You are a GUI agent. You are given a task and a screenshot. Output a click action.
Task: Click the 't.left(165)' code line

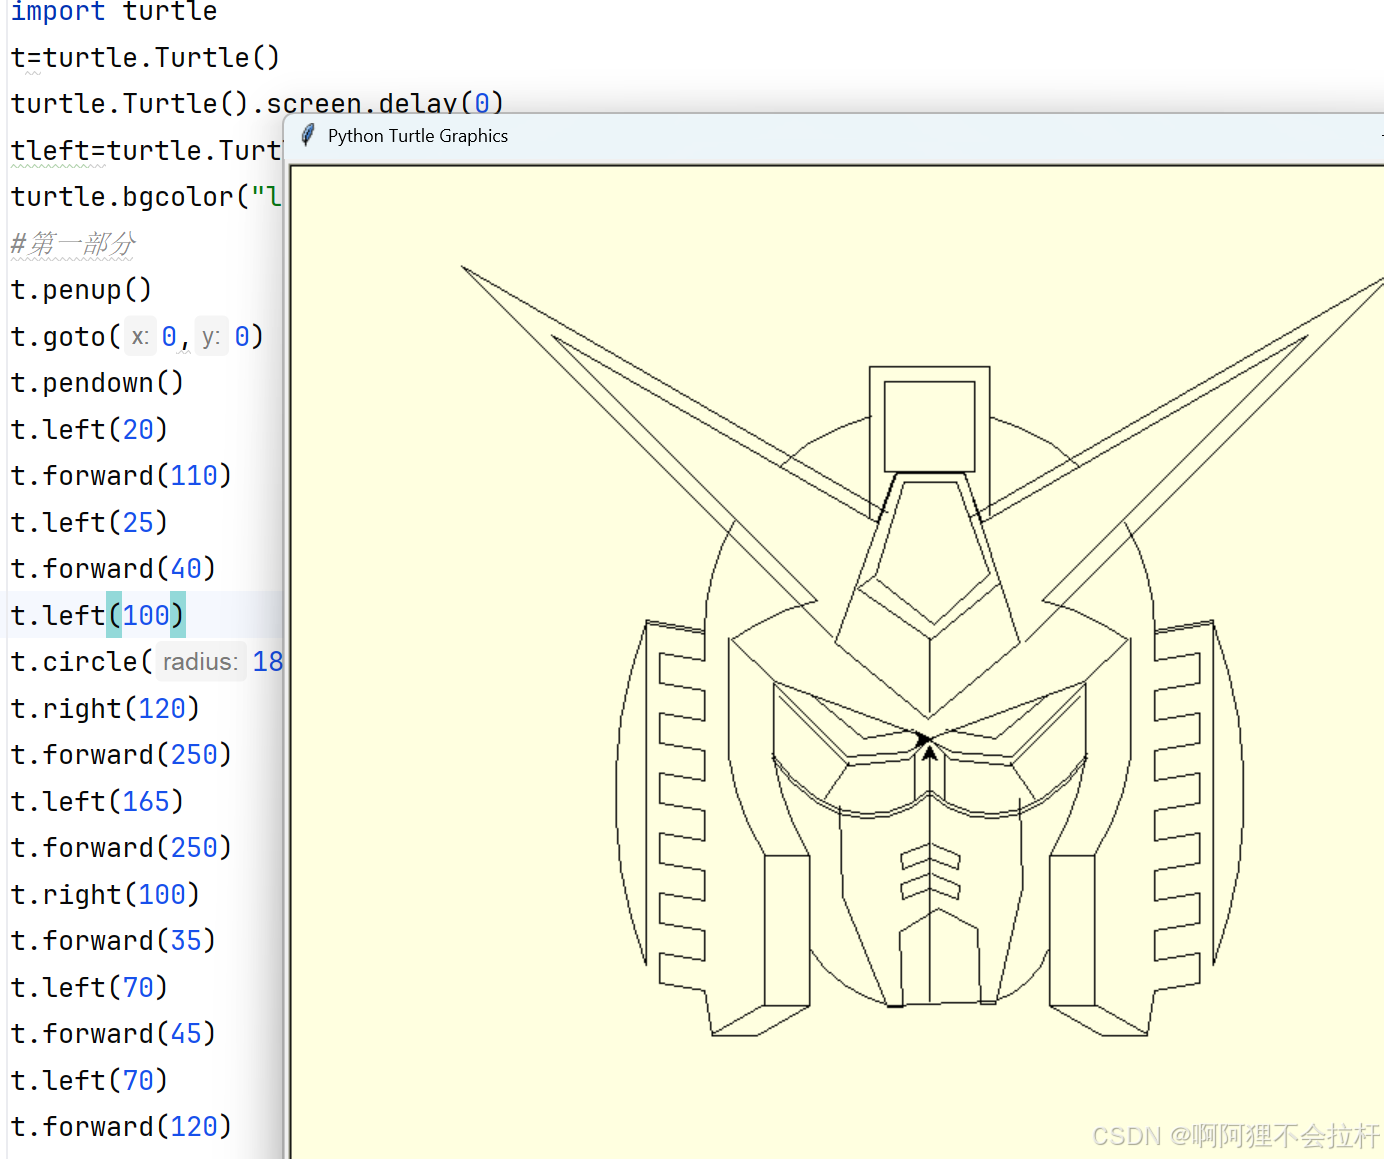tap(97, 802)
